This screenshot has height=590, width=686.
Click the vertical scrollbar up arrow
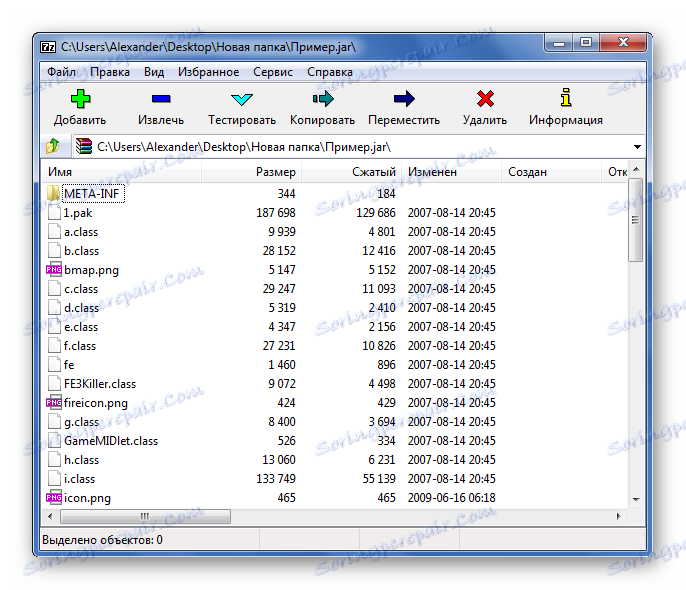pos(636,169)
